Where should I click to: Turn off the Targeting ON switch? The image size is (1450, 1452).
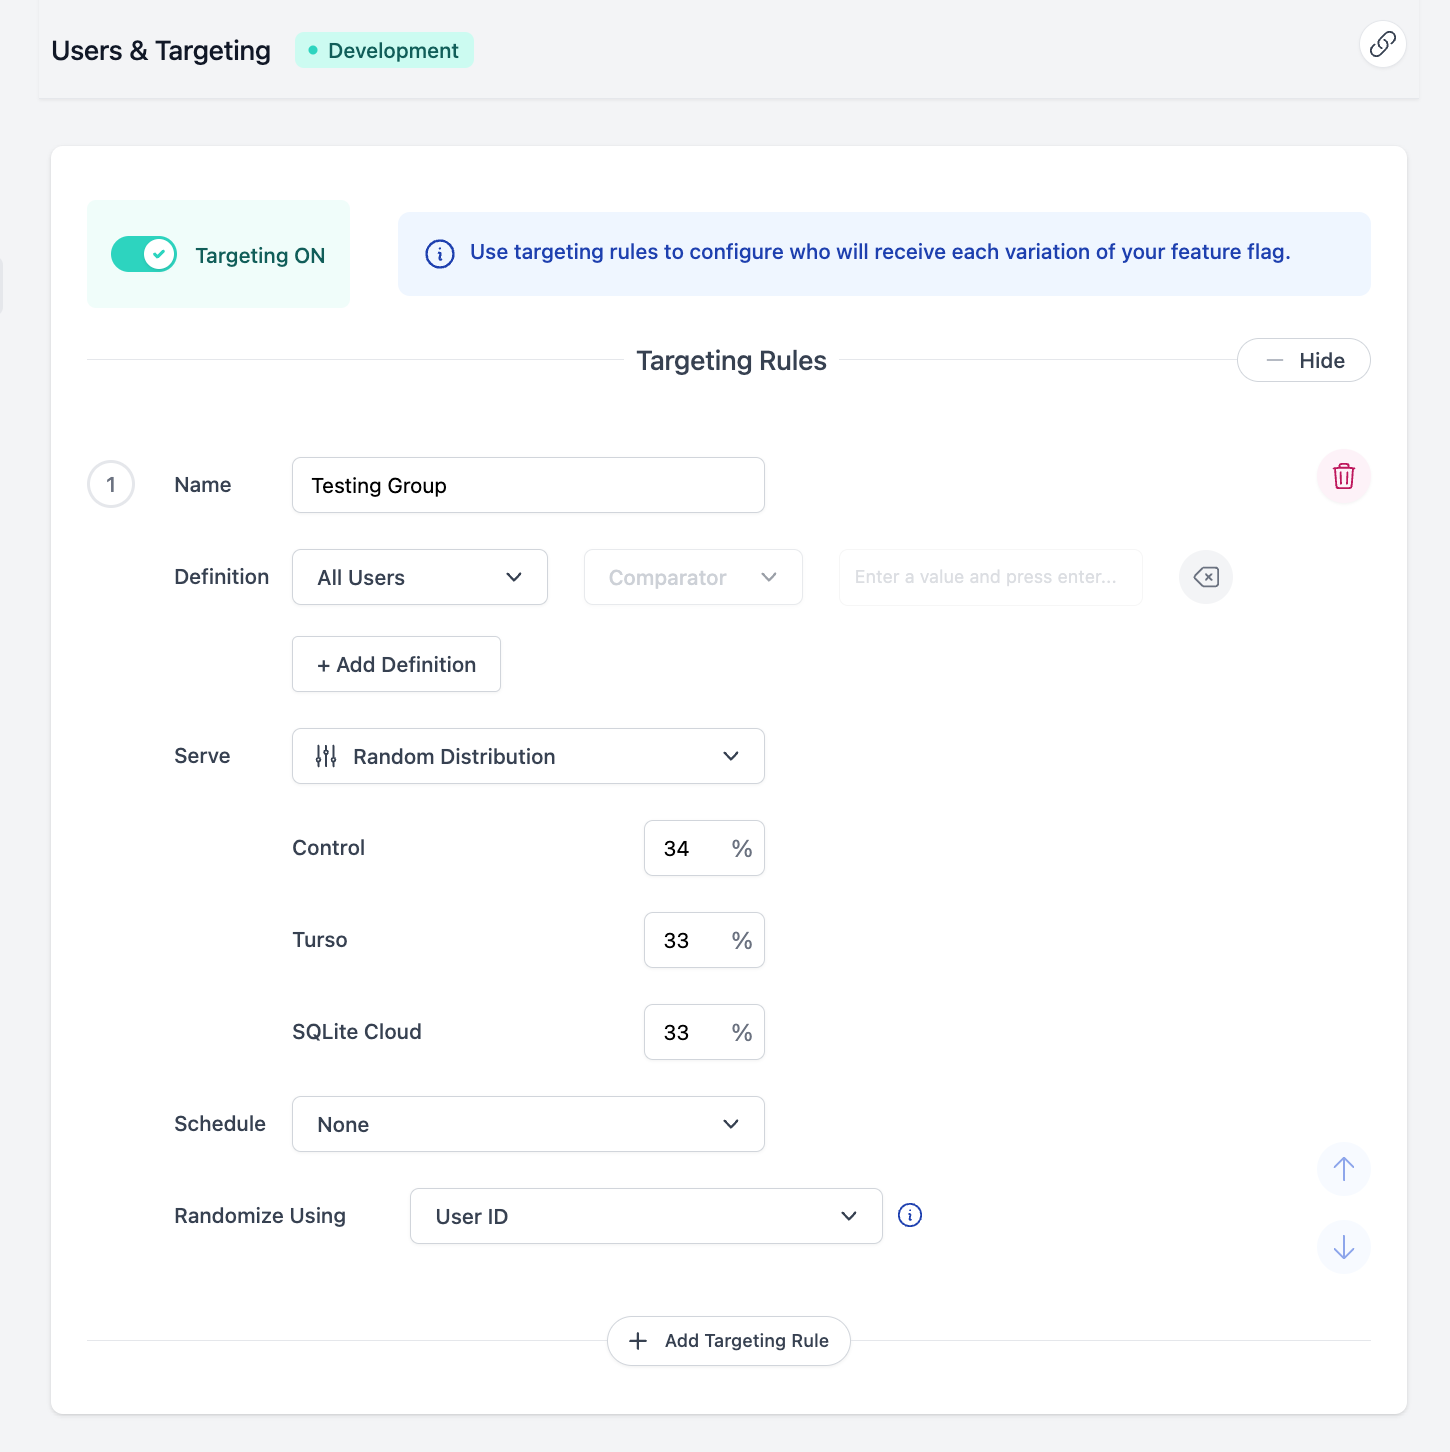coord(144,254)
